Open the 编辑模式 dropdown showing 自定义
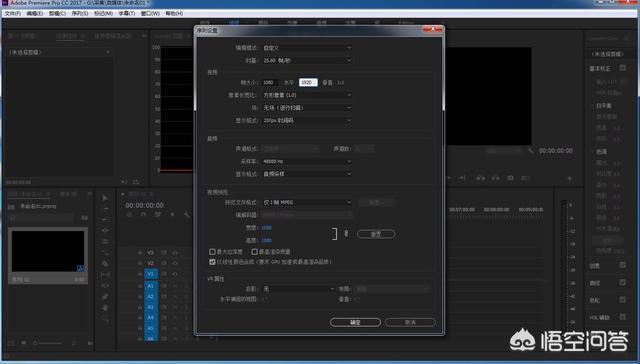This screenshot has width=640, height=364. [307, 48]
